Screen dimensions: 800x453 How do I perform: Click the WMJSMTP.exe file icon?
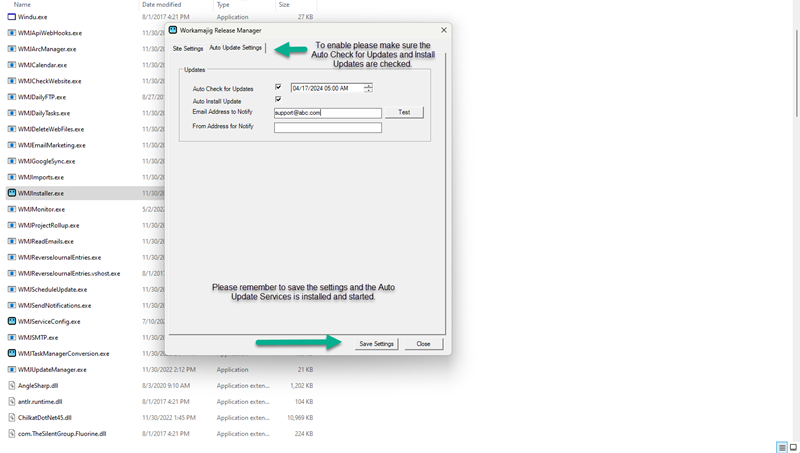pyautogui.click(x=12, y=337)
